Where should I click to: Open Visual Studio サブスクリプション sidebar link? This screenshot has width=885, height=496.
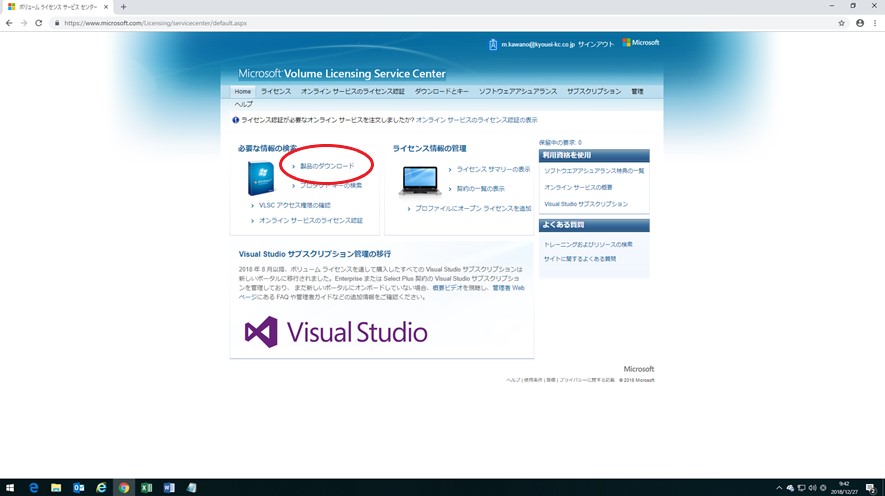coord(586,204)
